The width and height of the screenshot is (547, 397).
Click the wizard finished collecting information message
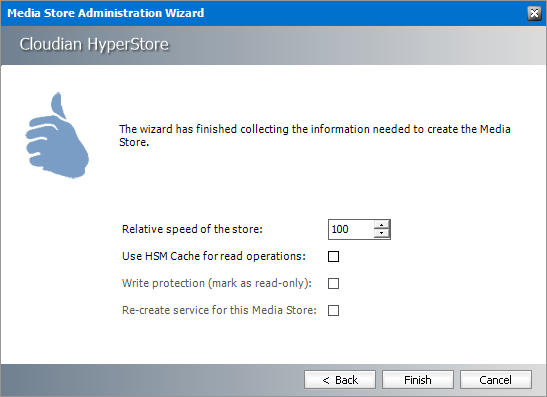coord(315,135)
